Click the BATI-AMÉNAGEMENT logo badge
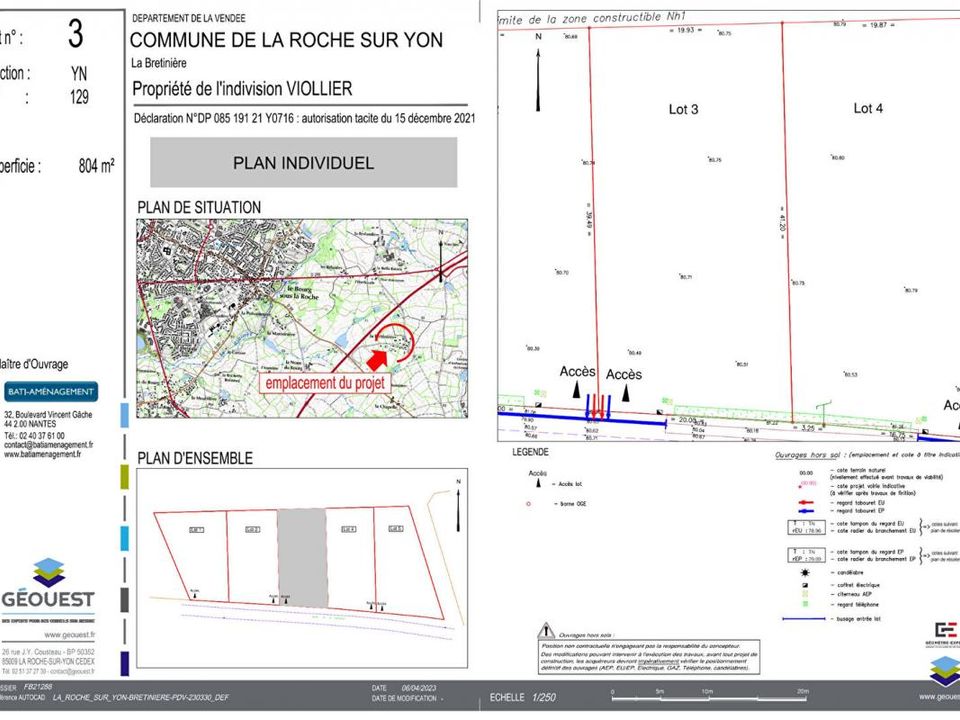Screen dimensions: 960x720 coord(51,392)
